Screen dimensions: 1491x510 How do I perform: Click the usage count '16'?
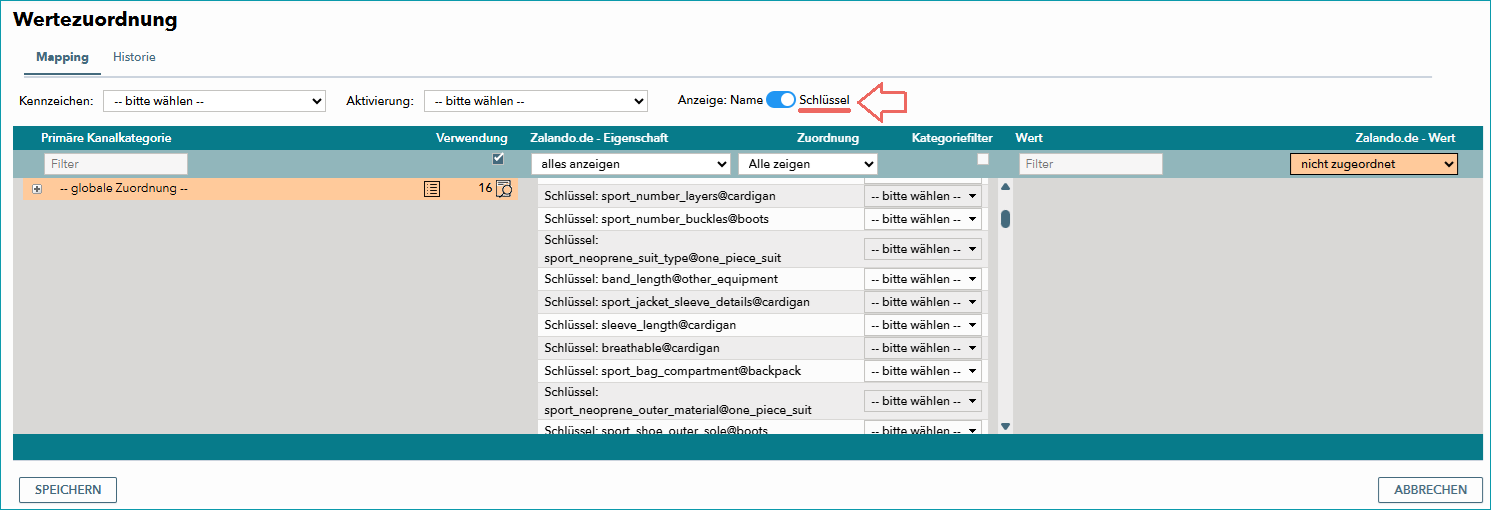pos(485,188)
